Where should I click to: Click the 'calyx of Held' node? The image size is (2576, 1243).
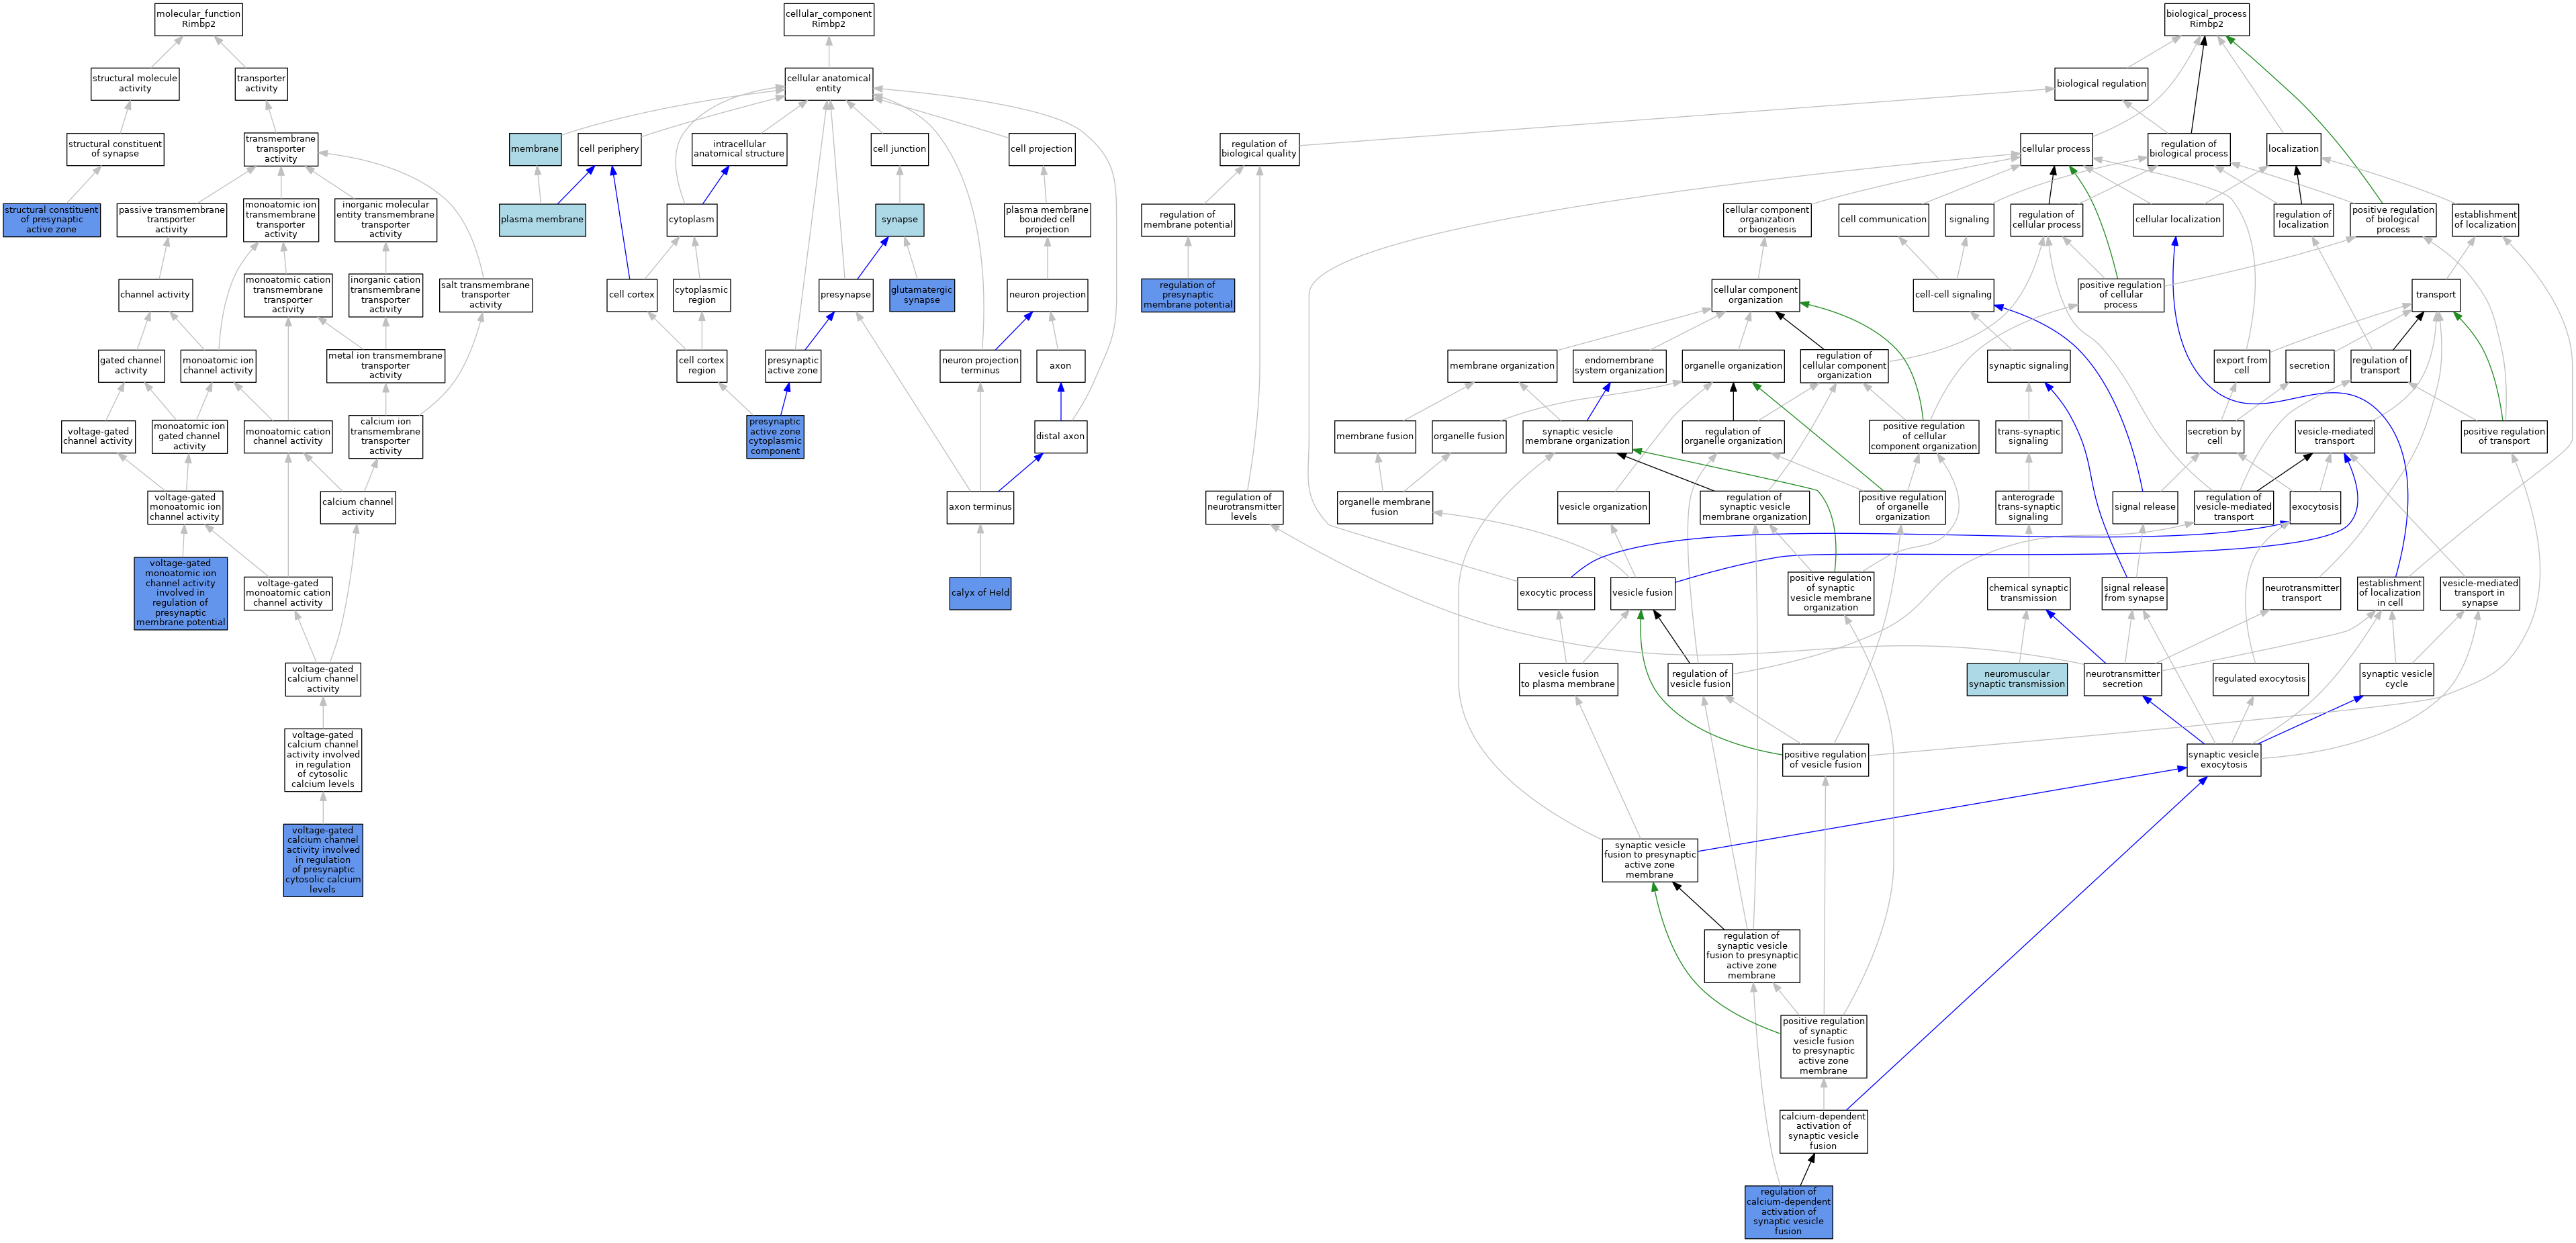pos(979,593)
